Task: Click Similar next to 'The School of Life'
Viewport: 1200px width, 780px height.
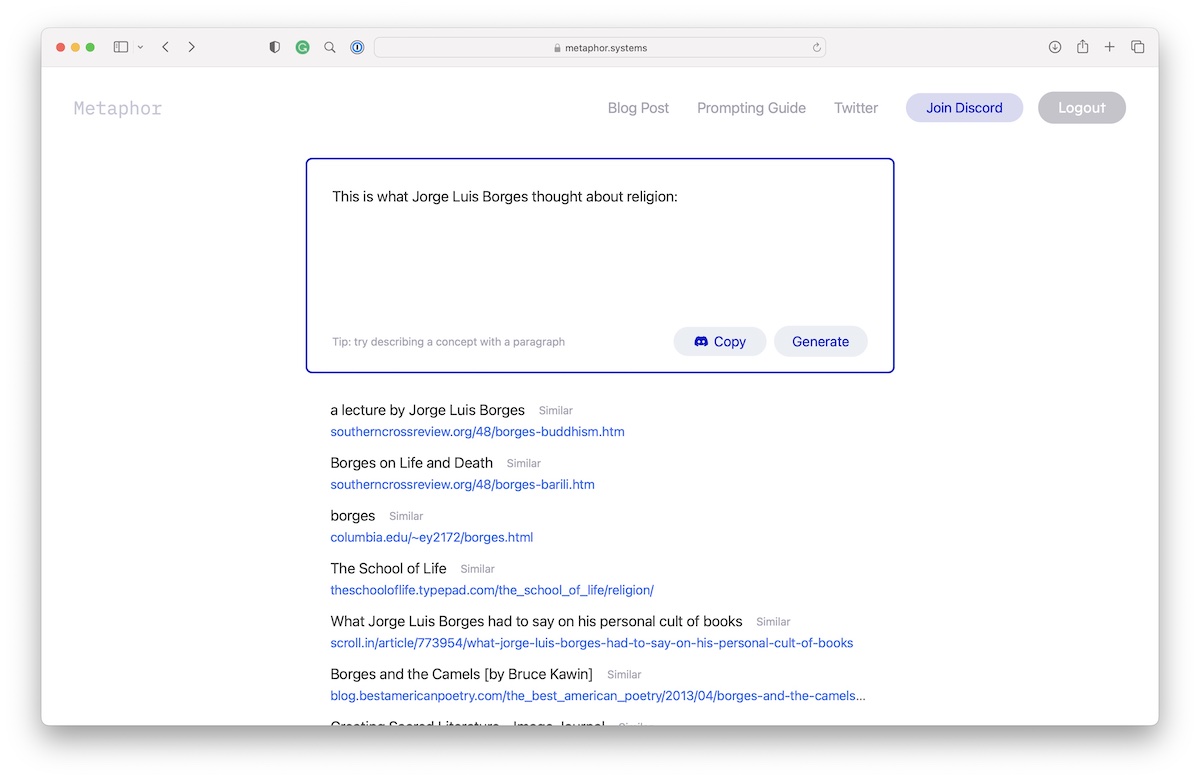Action: pyautogui.click(x=478, y=569)
